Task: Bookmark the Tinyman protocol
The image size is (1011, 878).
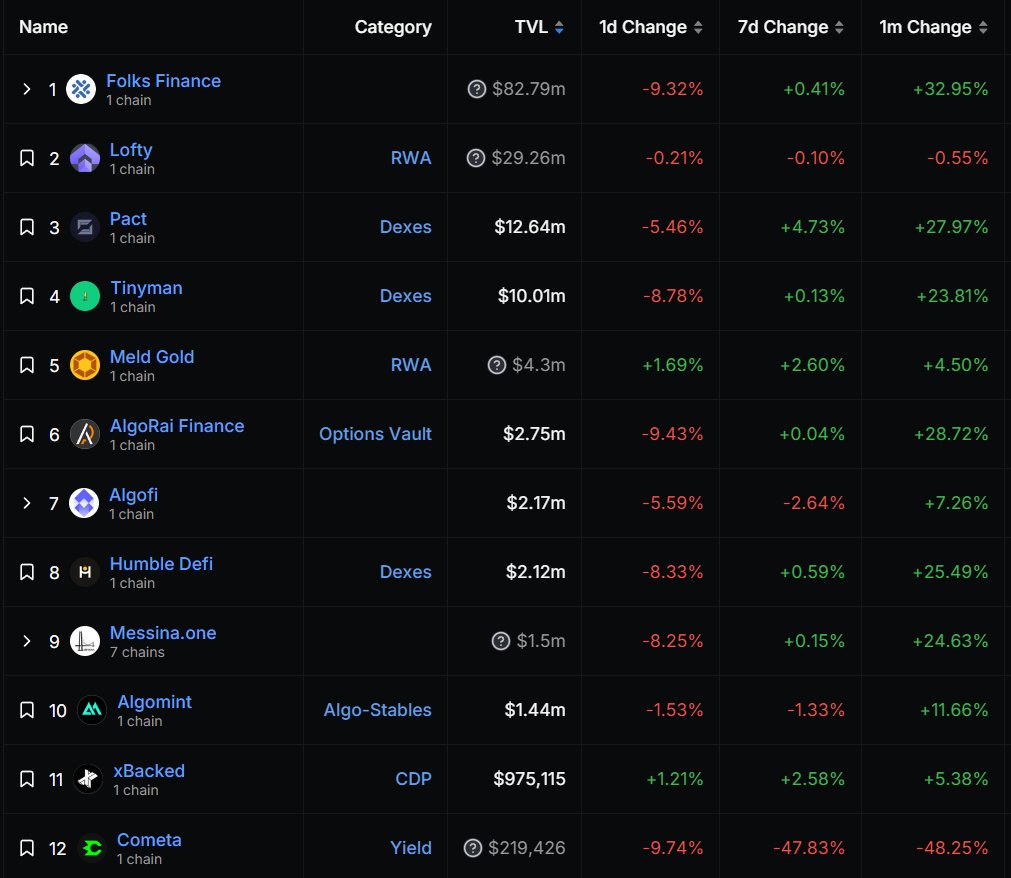Action: pos(26,296)
